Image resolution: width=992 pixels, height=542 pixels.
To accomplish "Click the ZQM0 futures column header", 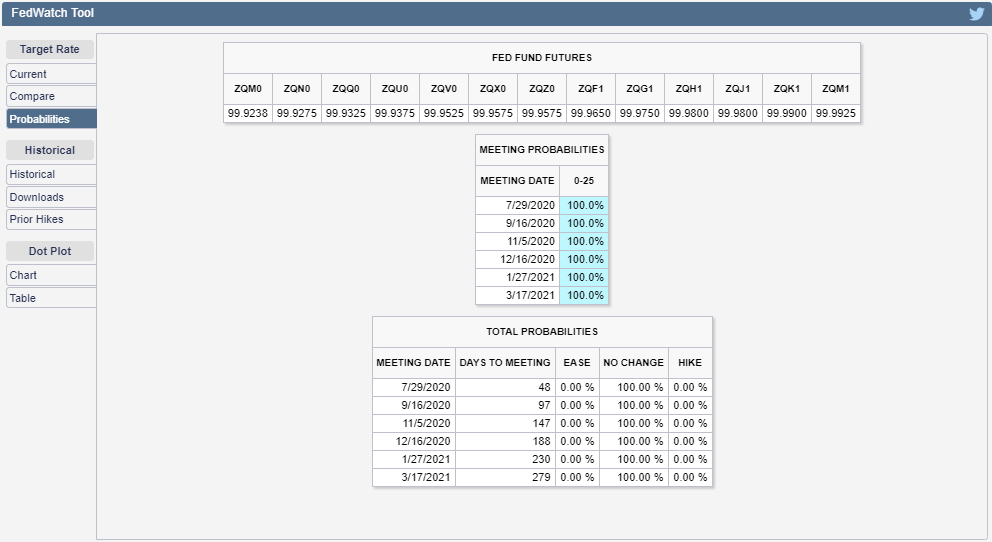I will click(248, 89).
